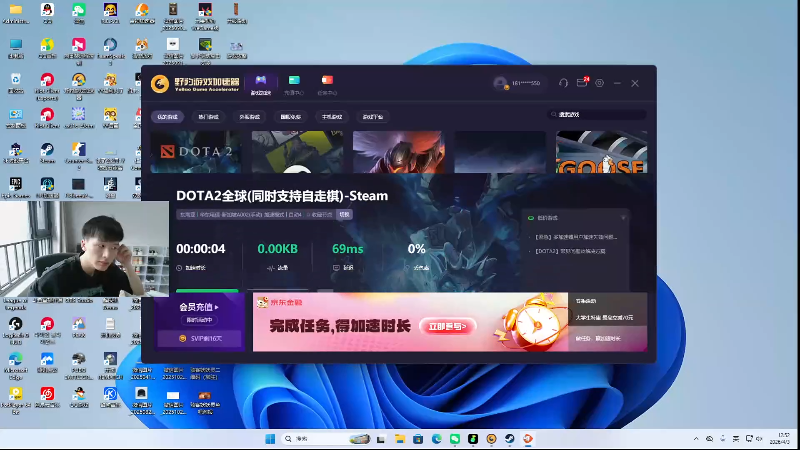800x450 pixels.
Task: Open Task View from the taskbar
Action: coord(381,439)
